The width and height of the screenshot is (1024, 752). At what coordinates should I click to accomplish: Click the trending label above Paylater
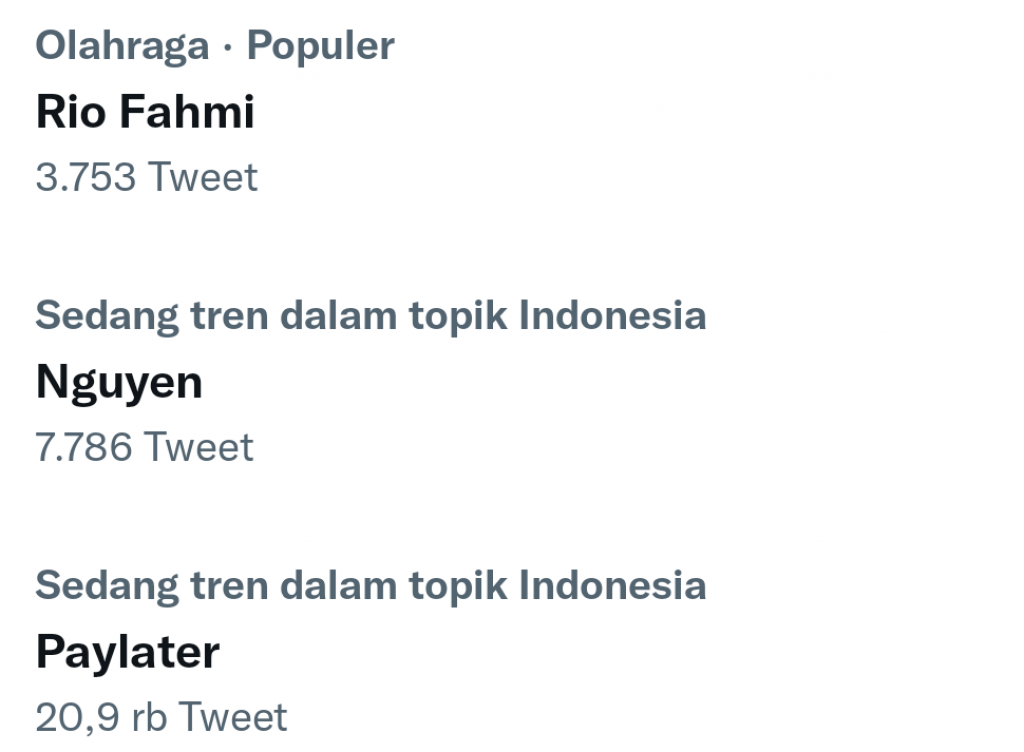click(x=370, y=586)
